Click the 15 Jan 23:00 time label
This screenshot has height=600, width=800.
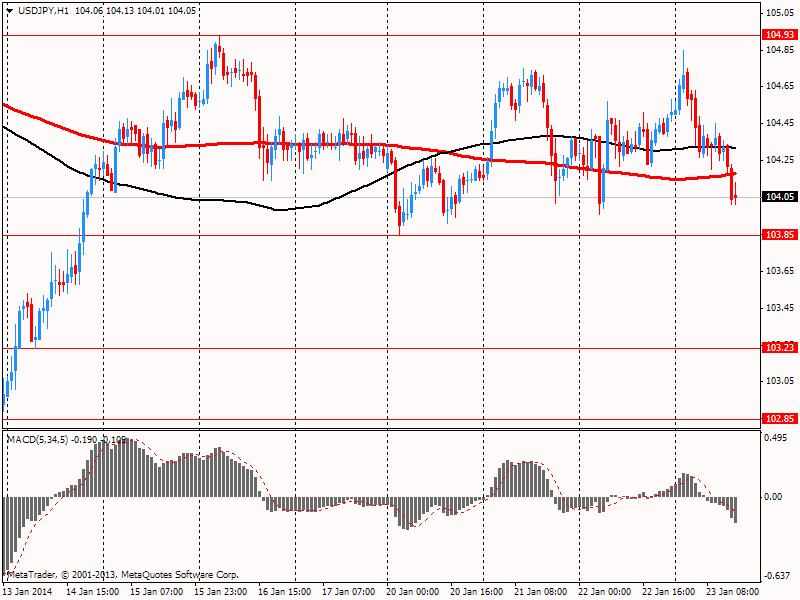click(221, 592)
